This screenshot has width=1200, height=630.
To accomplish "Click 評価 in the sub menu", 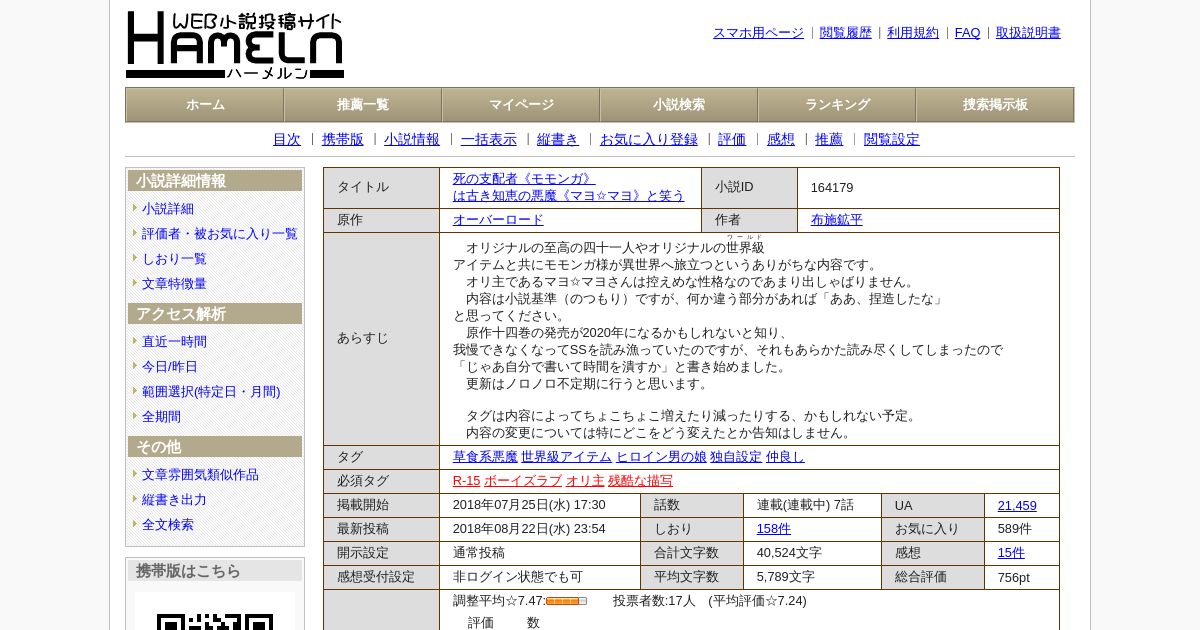I will tap(732, 140).
